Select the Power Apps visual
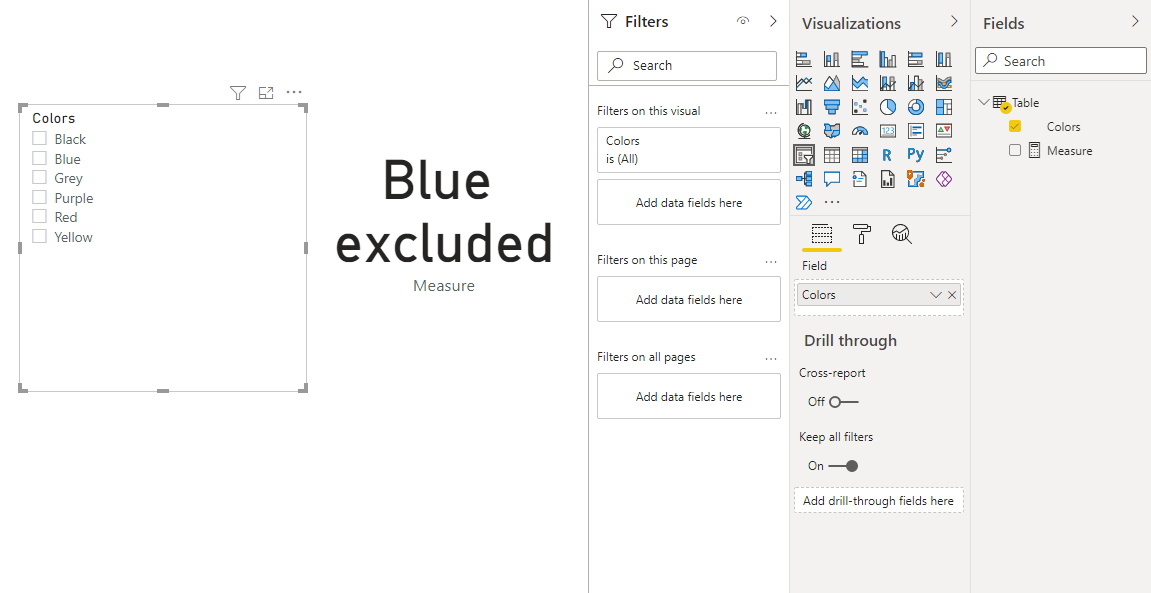Screen dimensions: 1151x593 point(944,178)
